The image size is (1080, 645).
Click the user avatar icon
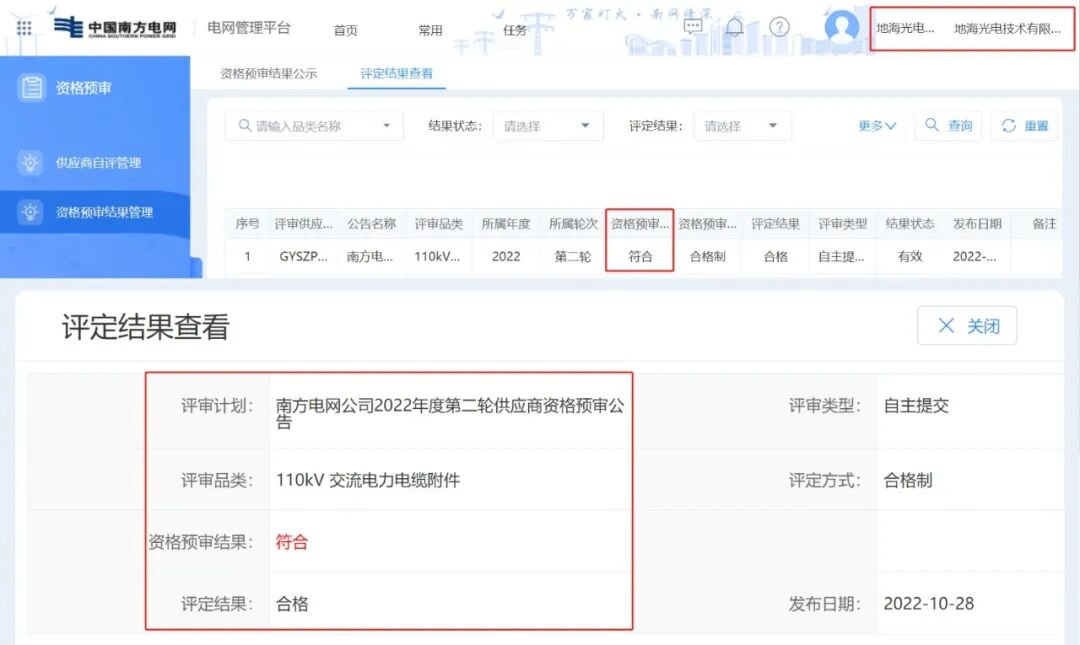[842, 27]
